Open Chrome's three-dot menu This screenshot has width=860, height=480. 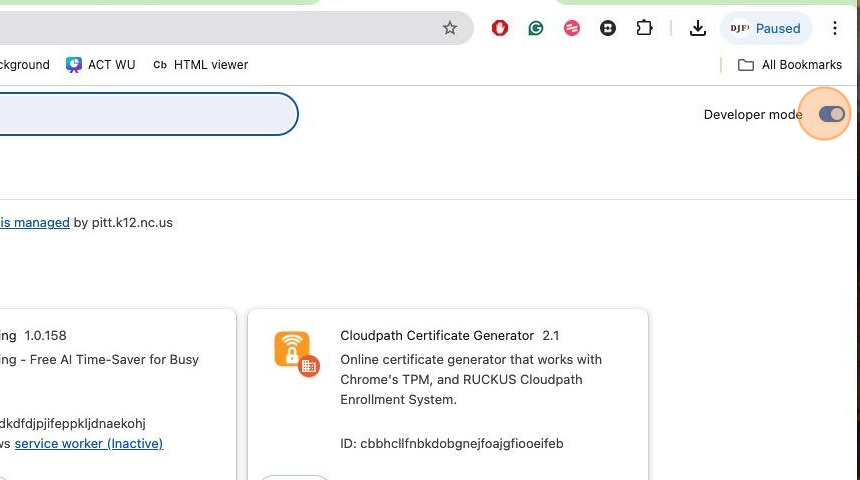coord(835,28)
